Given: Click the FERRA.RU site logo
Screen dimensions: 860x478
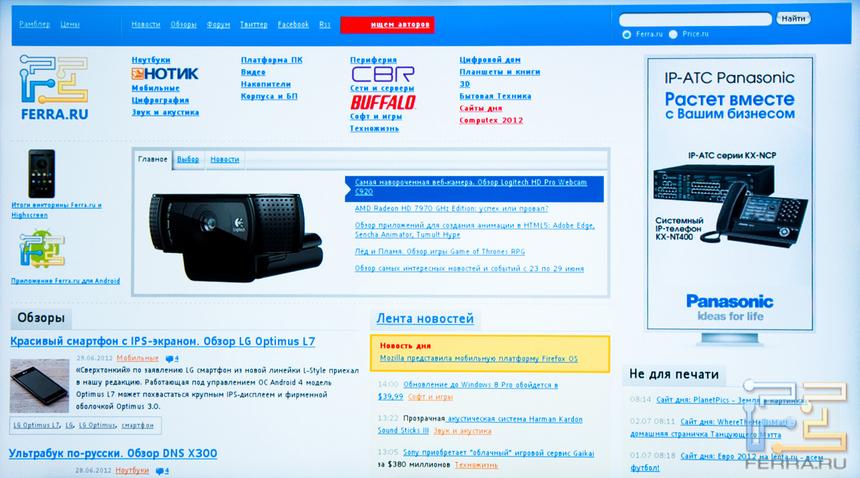Looking at the screenshot, I should [54, 88].
